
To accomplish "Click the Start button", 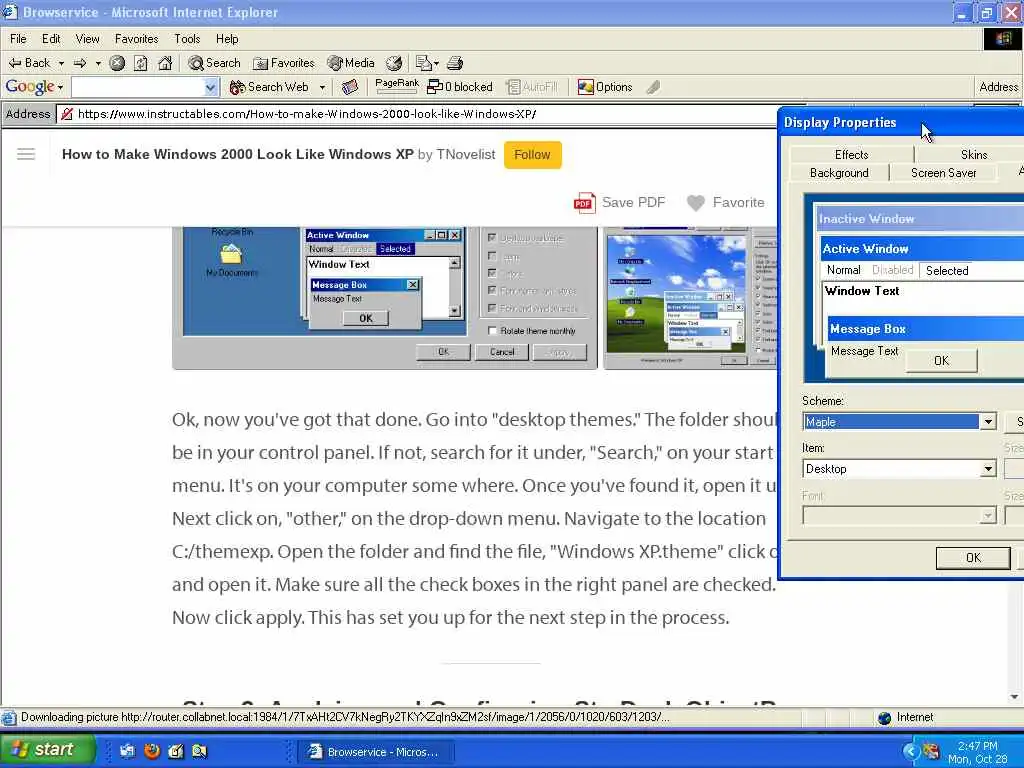I will coord(48,750).
